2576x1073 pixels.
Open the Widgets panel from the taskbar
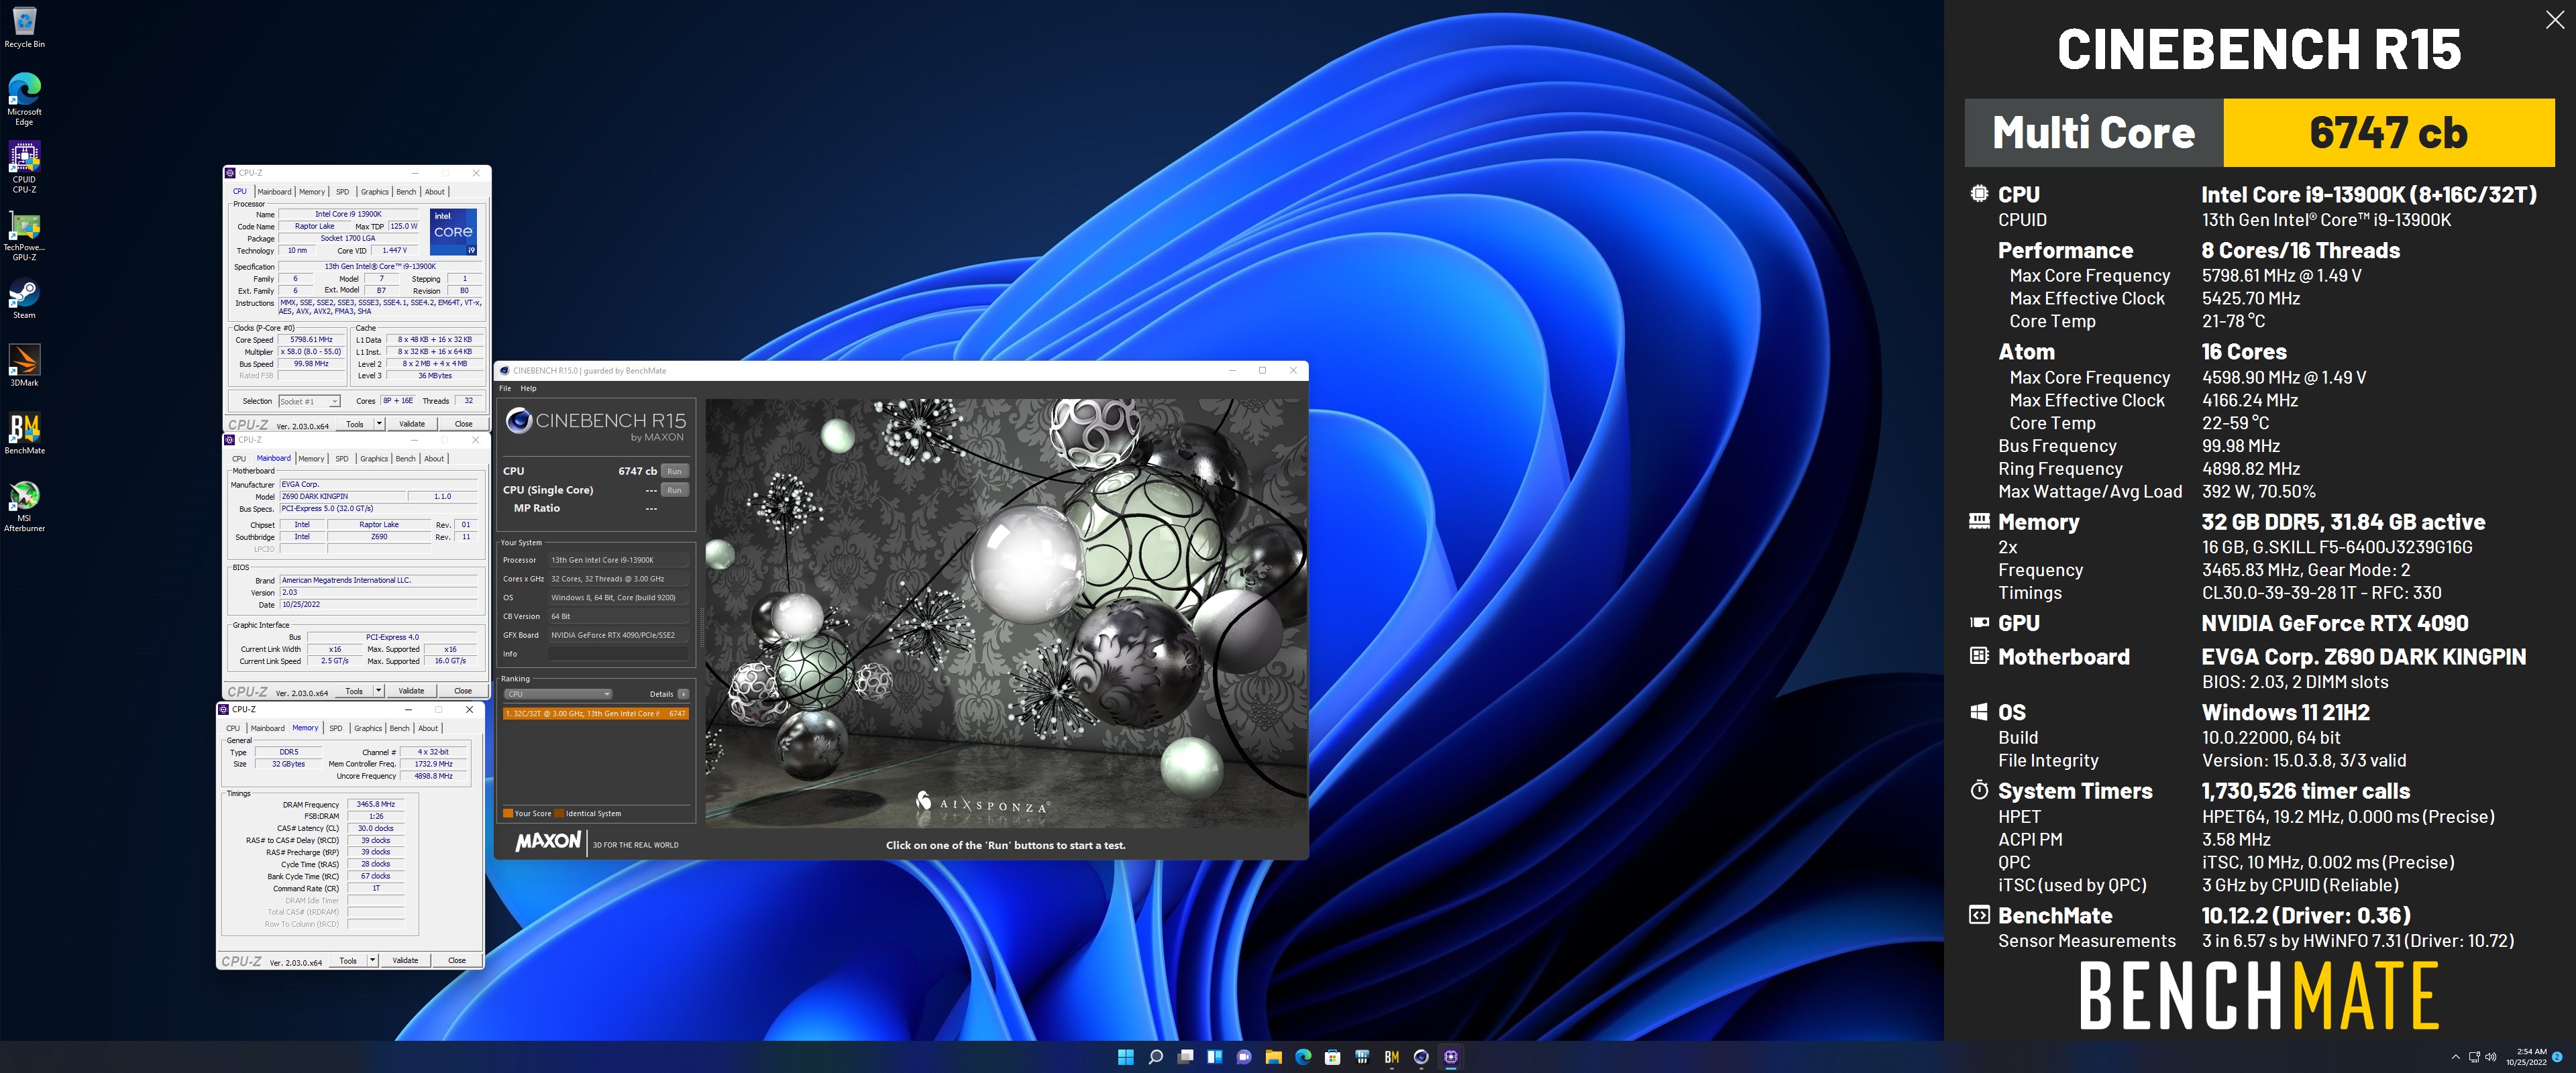1214,1056
